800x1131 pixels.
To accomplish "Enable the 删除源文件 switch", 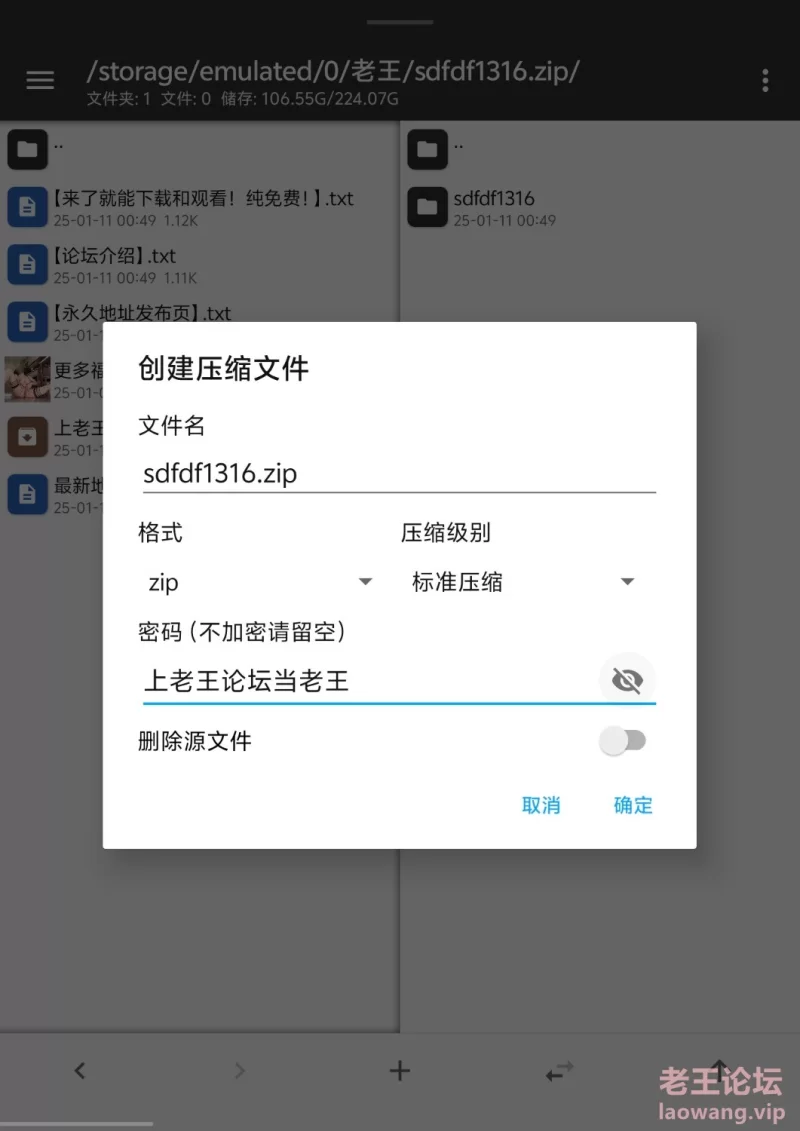I will pyautogui.click(x=624, y=741).
